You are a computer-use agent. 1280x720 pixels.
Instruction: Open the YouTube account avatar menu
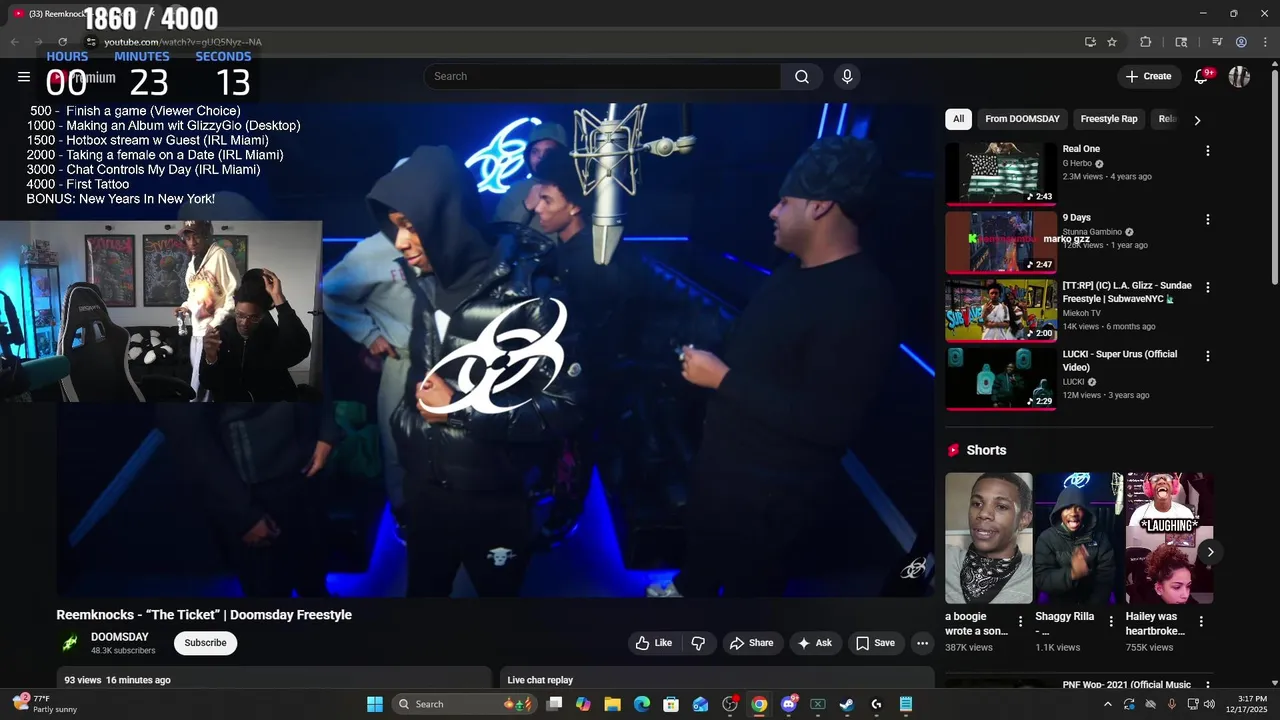click(1239, 77)
